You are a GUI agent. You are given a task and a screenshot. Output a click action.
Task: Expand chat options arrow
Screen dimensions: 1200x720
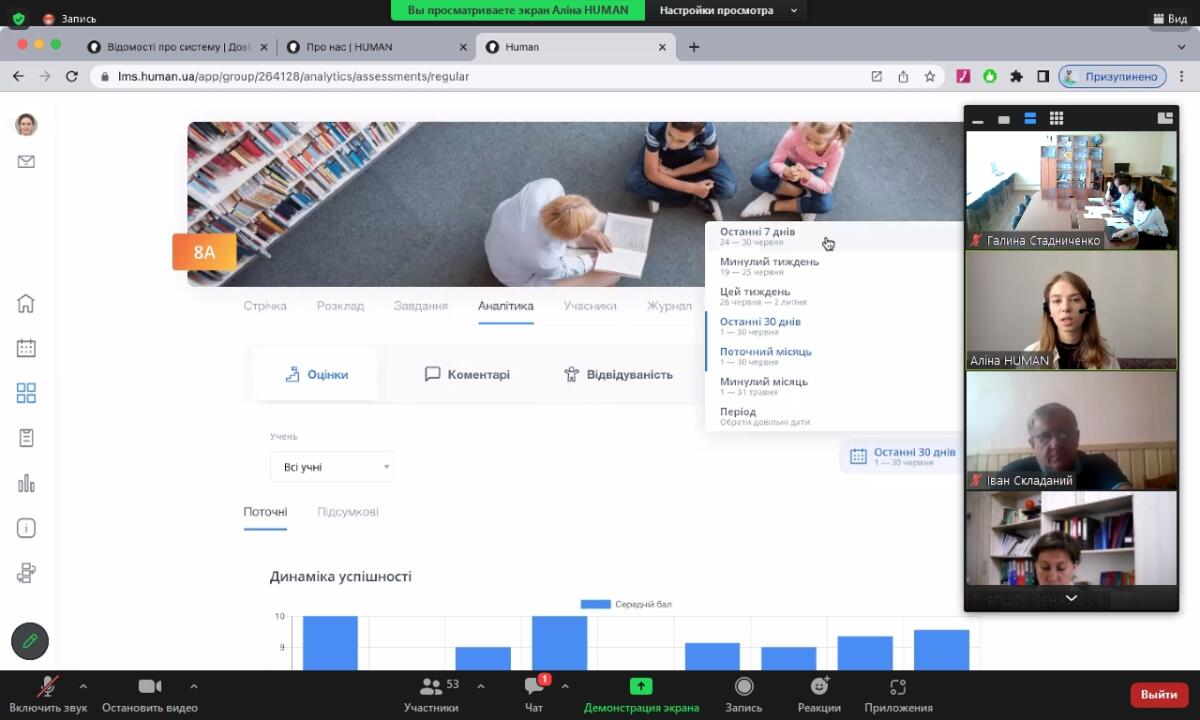565,686
